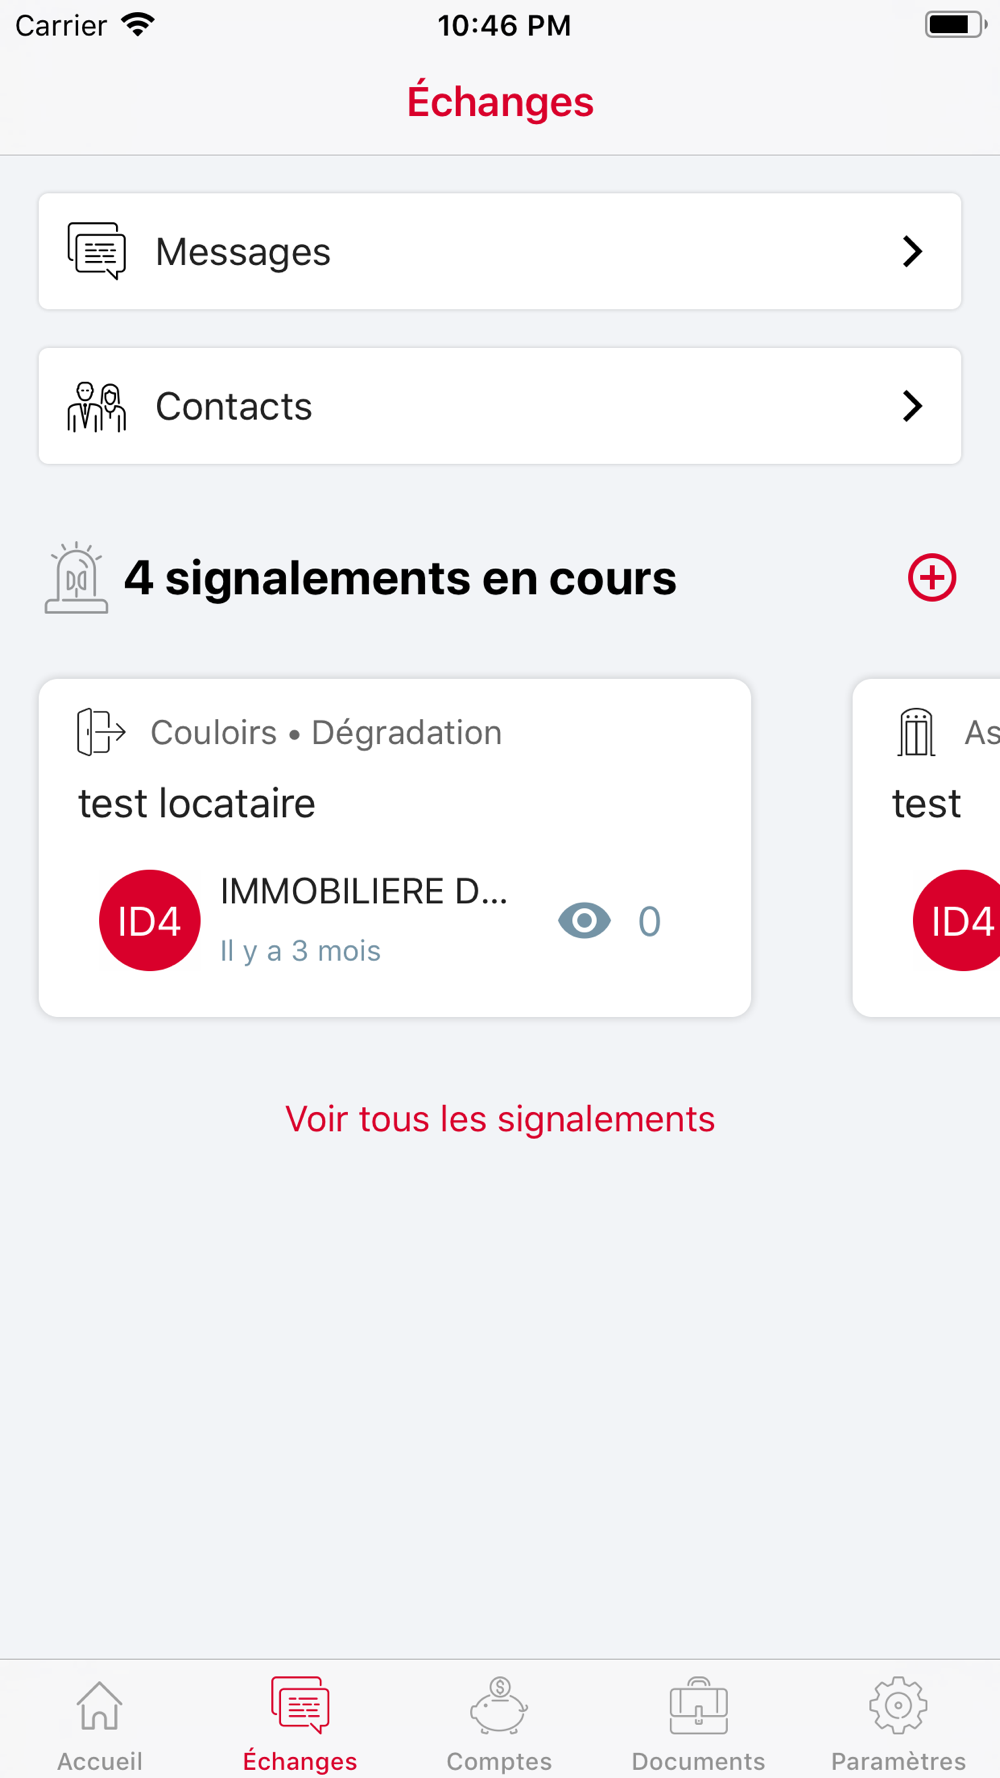This screenshot has width=1000, height=1778.
Task: Select the Échanges tab
Action: point(300,1722)
